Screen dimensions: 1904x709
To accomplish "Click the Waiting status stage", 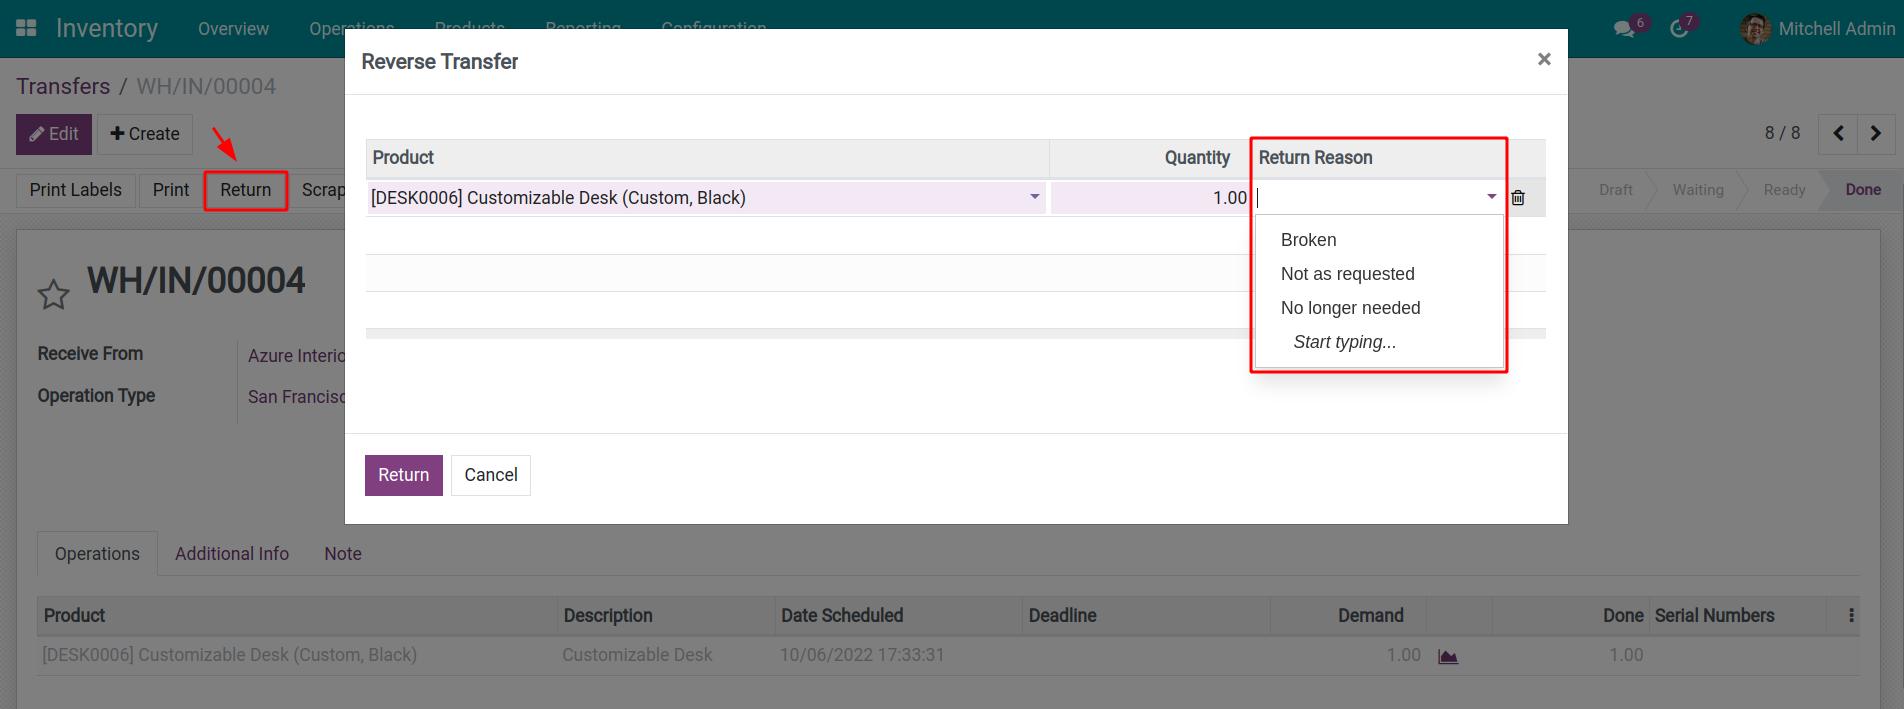I will pos(1698,190).
